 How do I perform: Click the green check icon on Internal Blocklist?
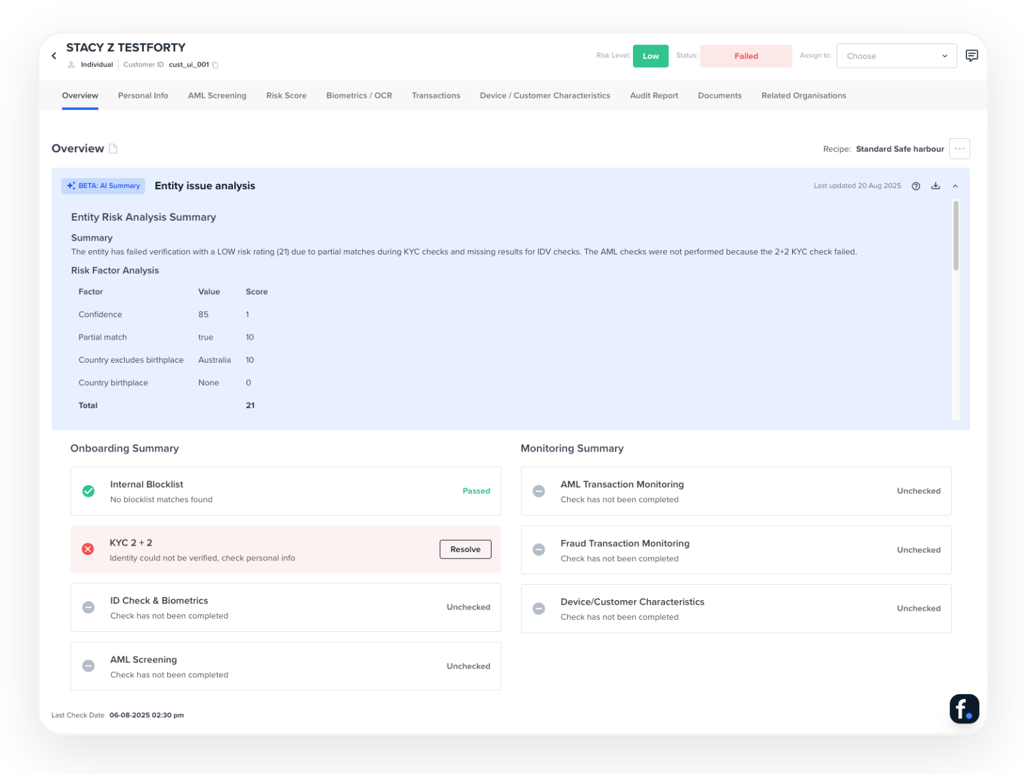click(88, 491)
